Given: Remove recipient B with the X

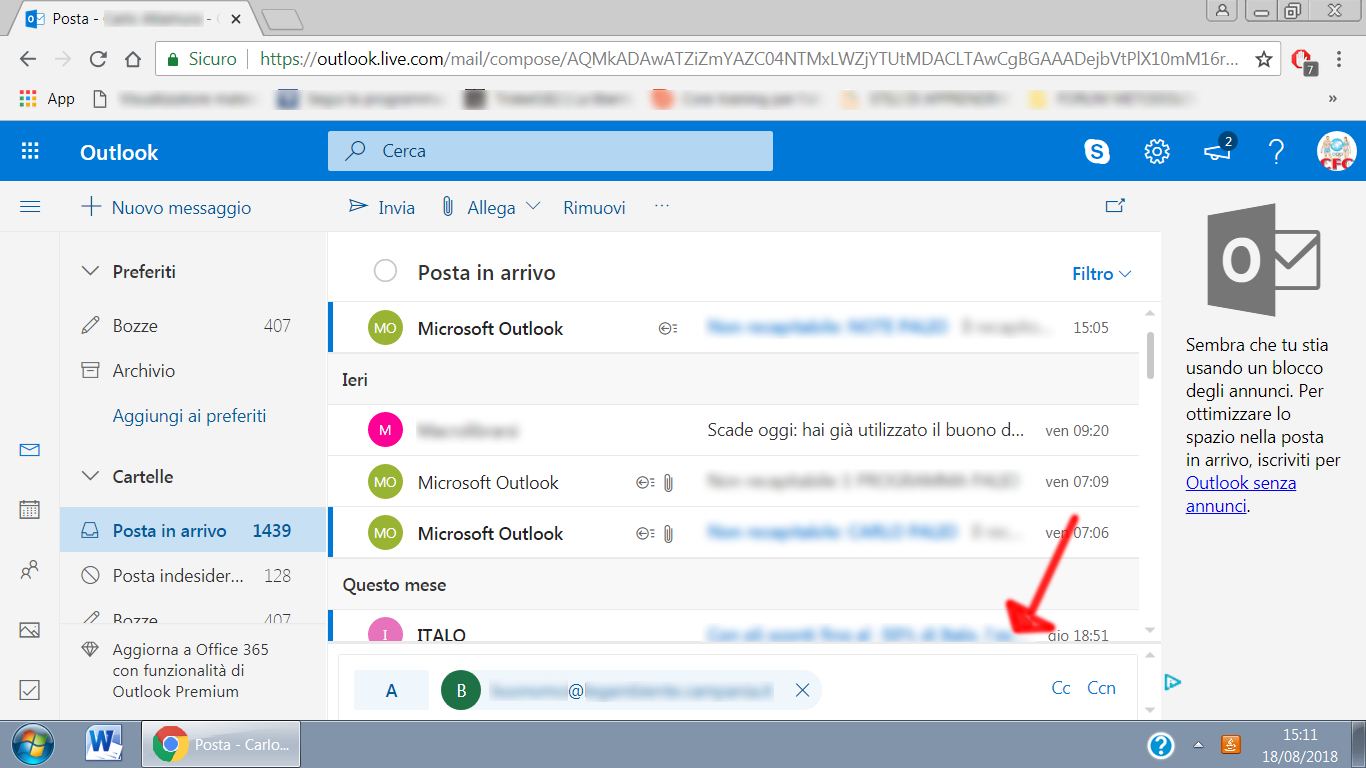Looking at the screenshot, I should click(802, 690).
